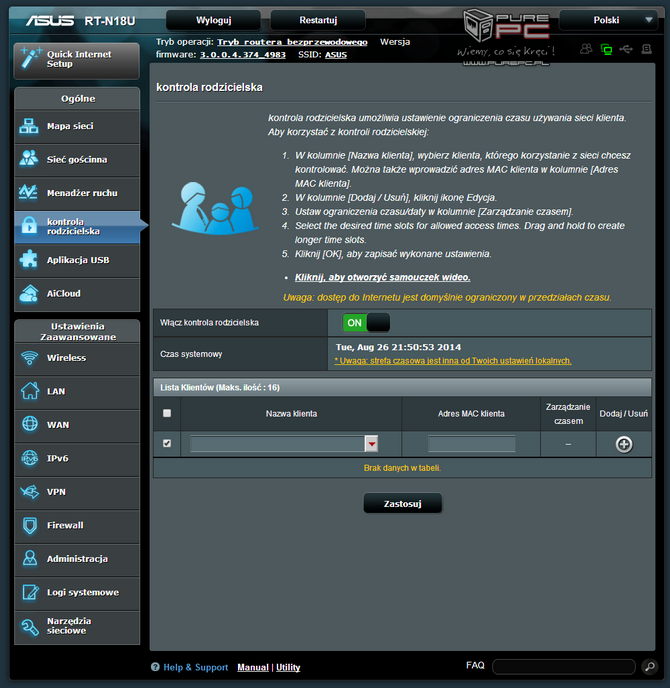Click the Quick Internet Setup wand icon
Screen dimensions: 670x688
click(30, 58)
